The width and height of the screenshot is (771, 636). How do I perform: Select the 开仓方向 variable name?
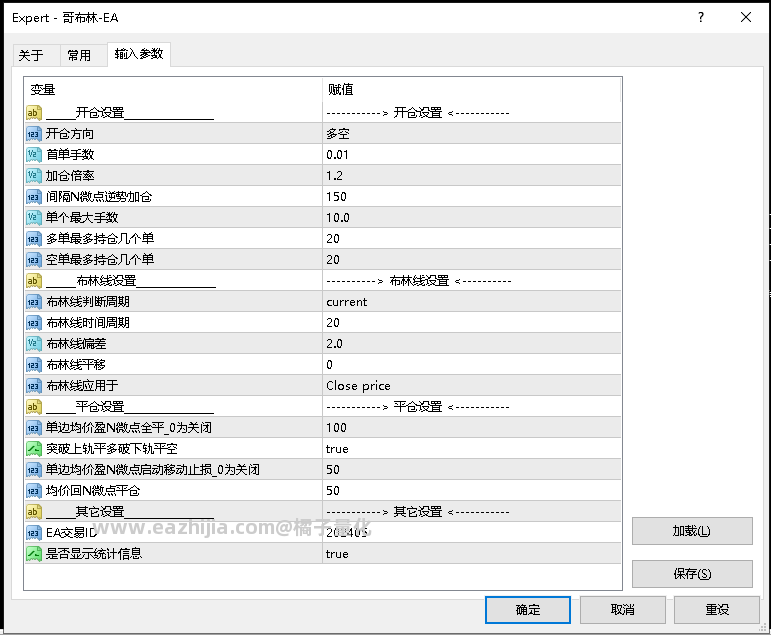pos(70,134)
